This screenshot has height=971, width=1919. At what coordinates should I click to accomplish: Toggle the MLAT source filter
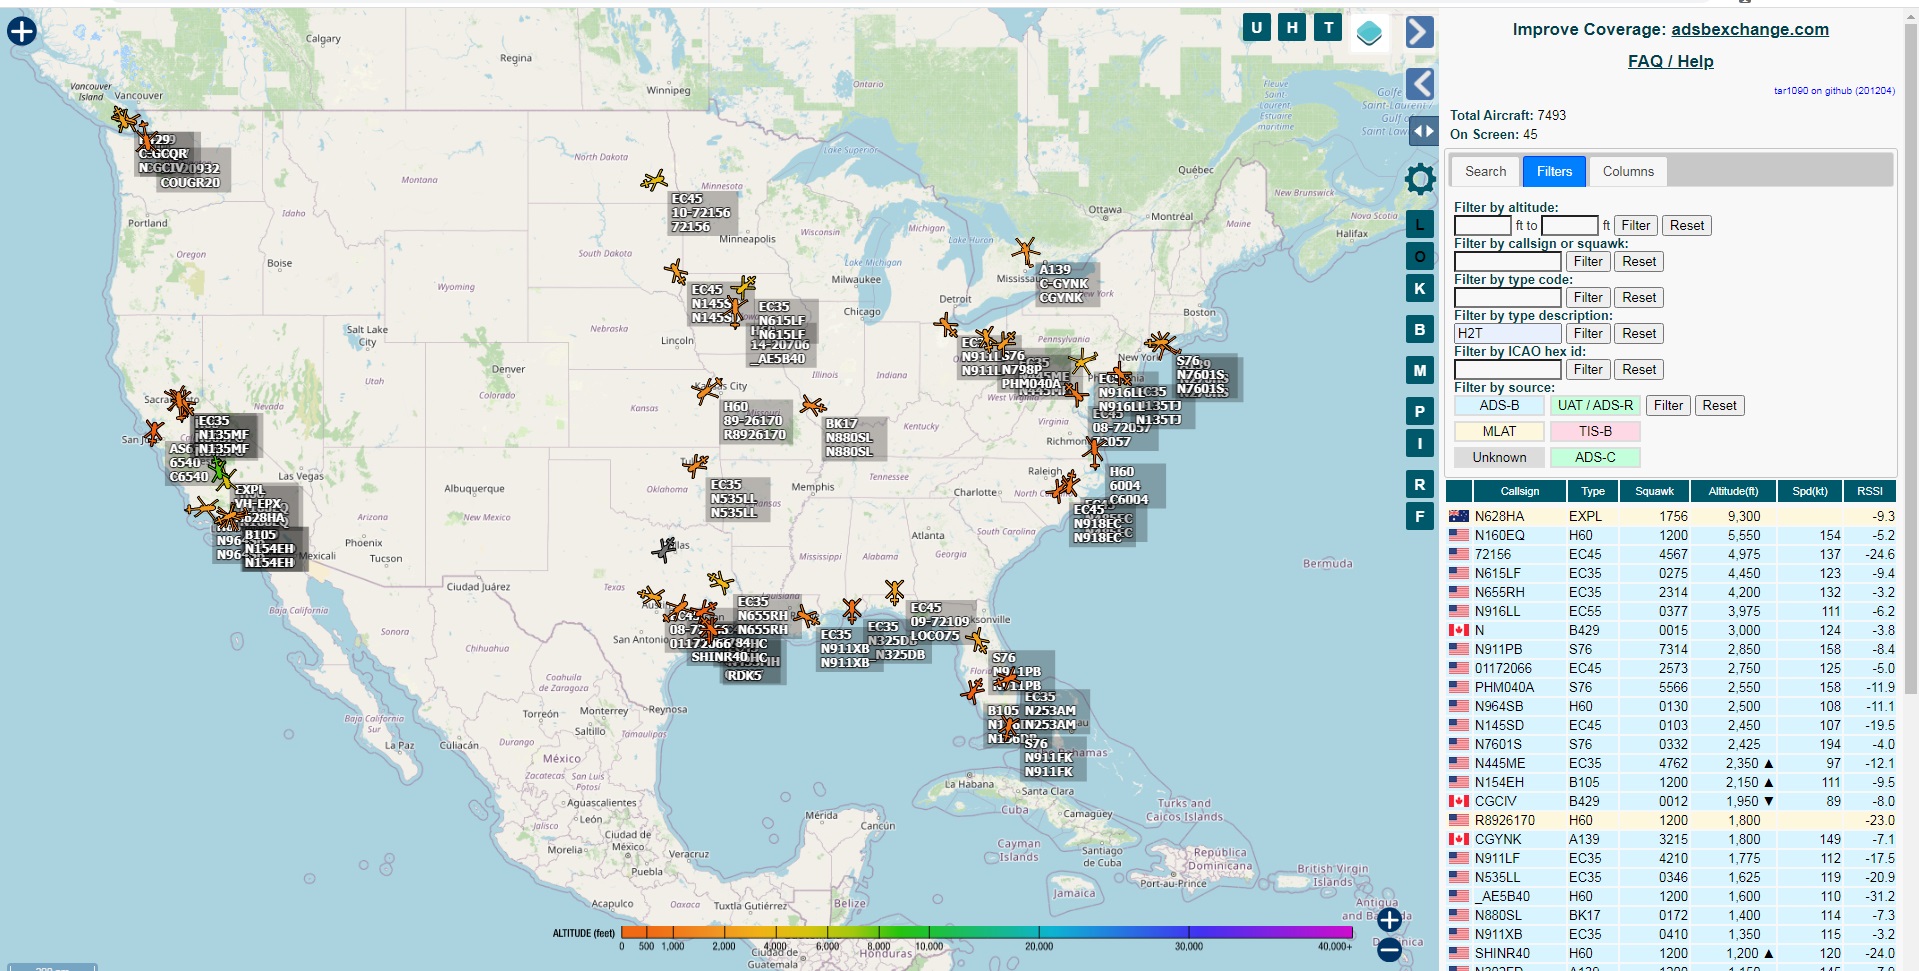click(1499, 431)
